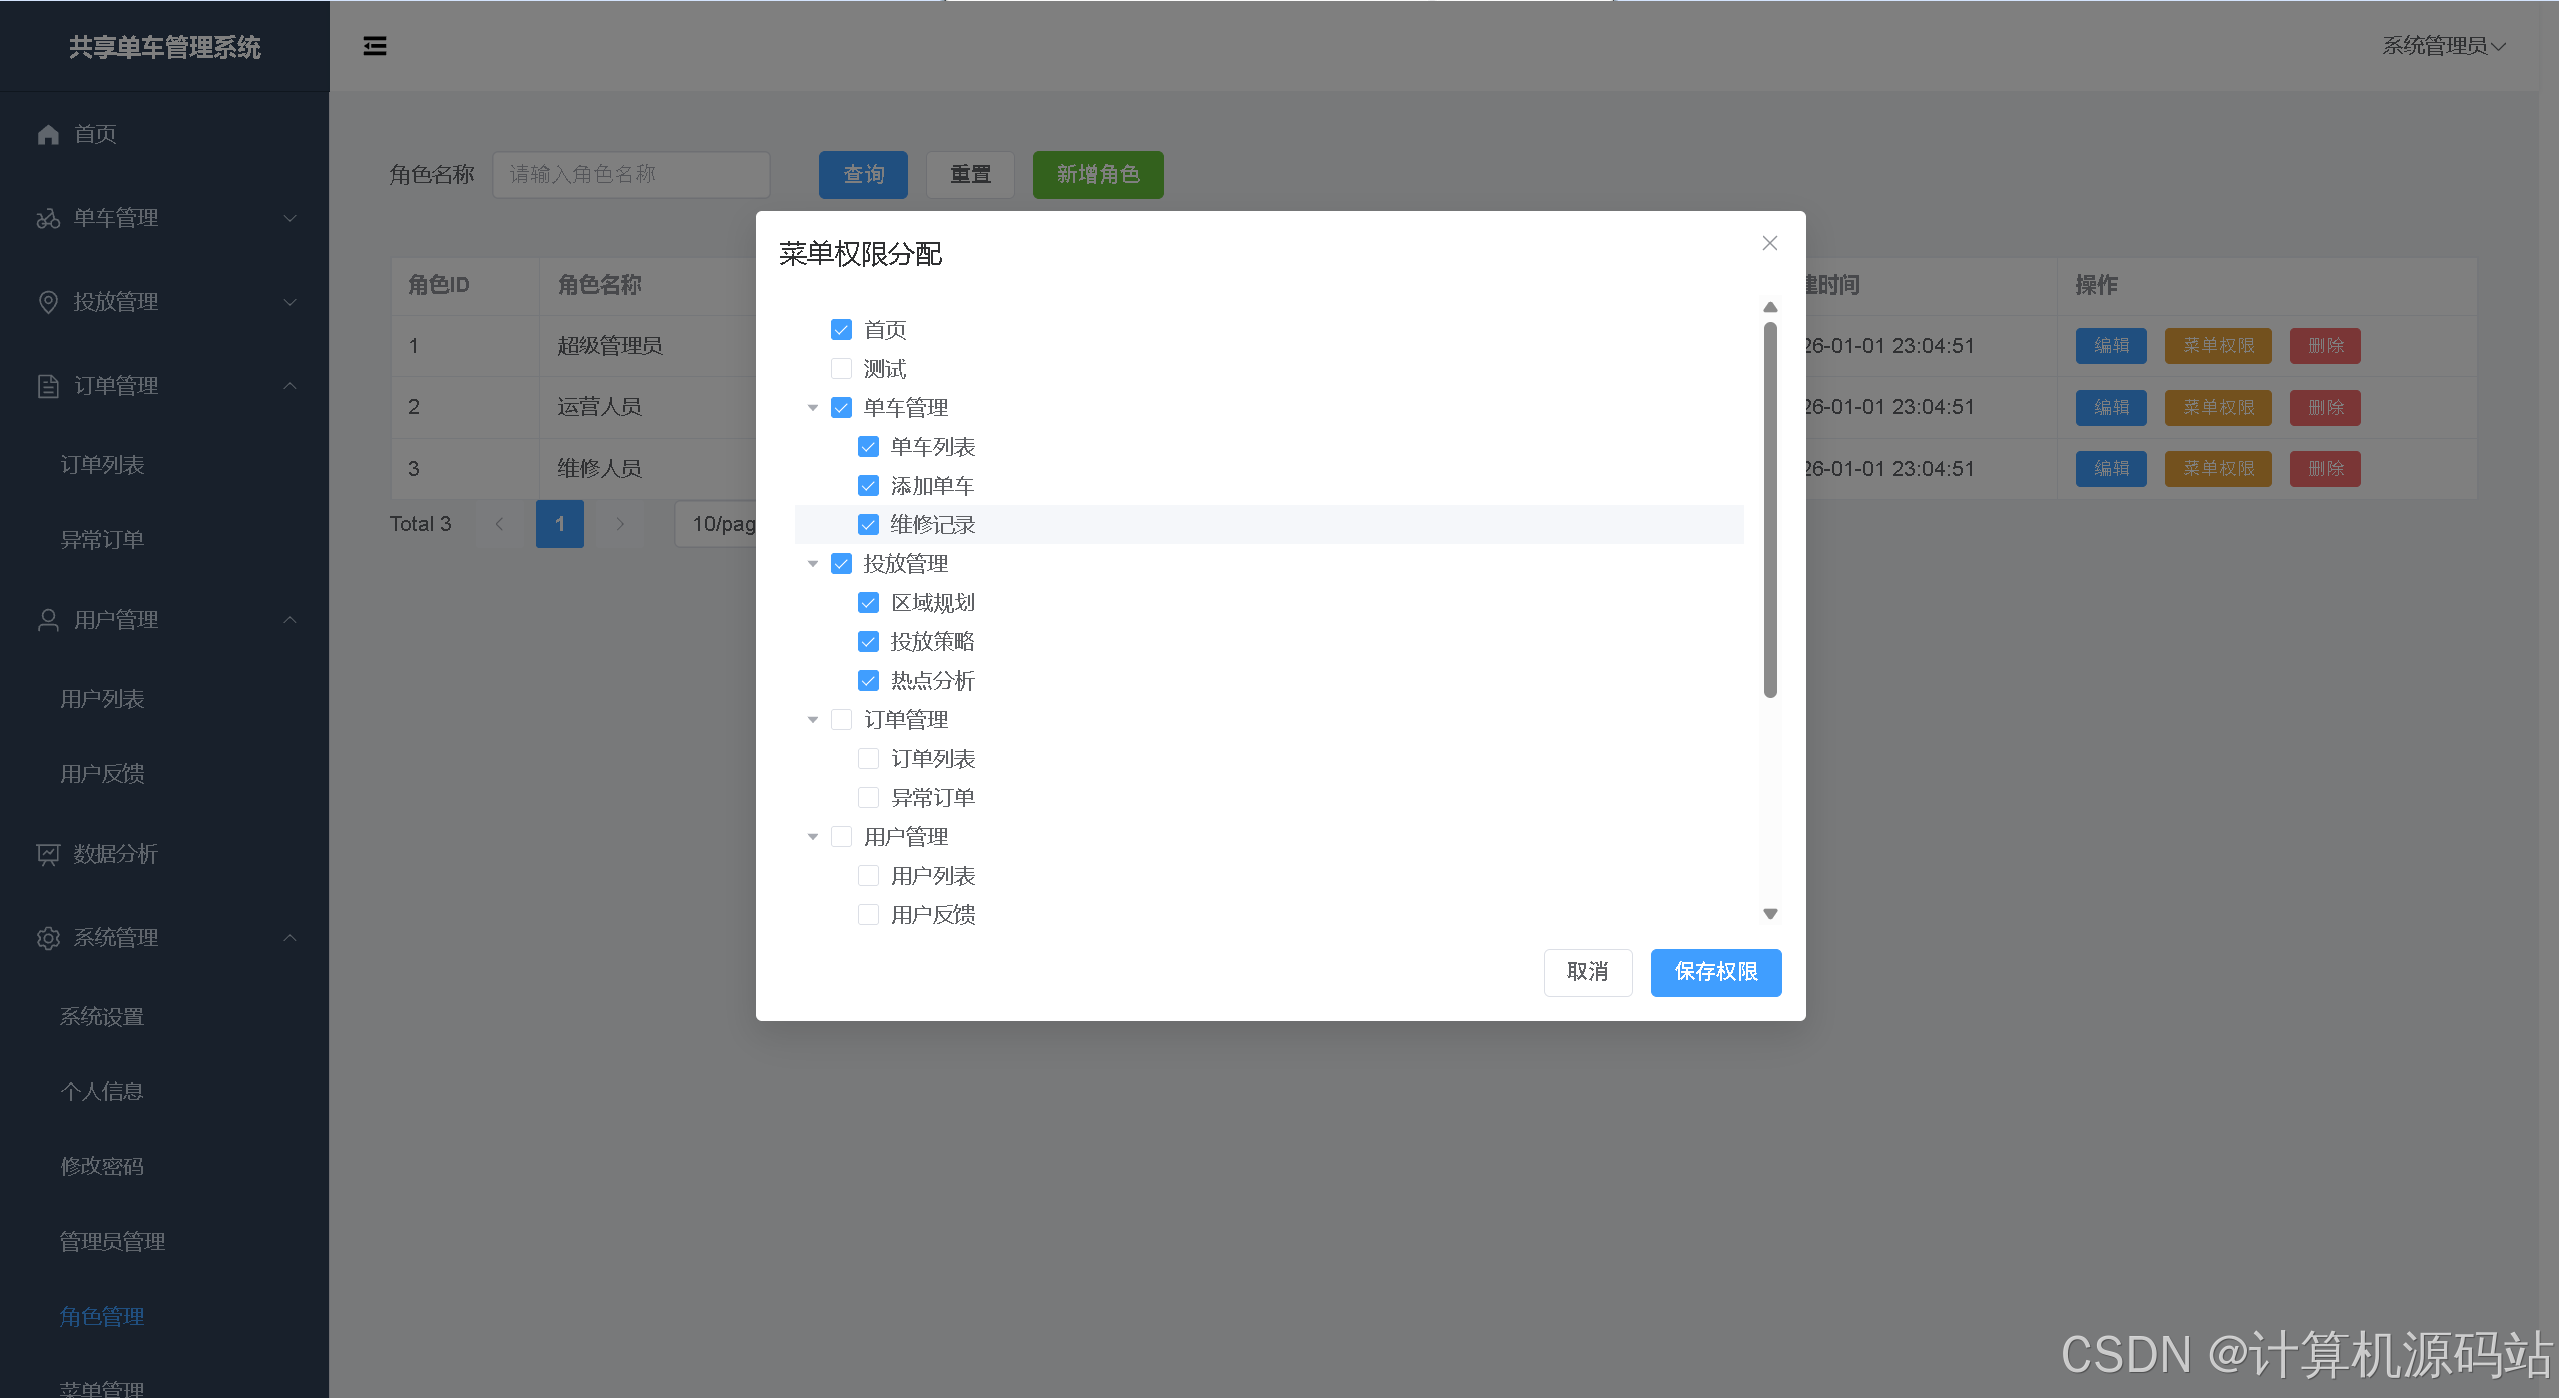Click the chart icon for 数据分析
The width and height of the screenshot is (2559, 1398).
(x=48, y=854)
